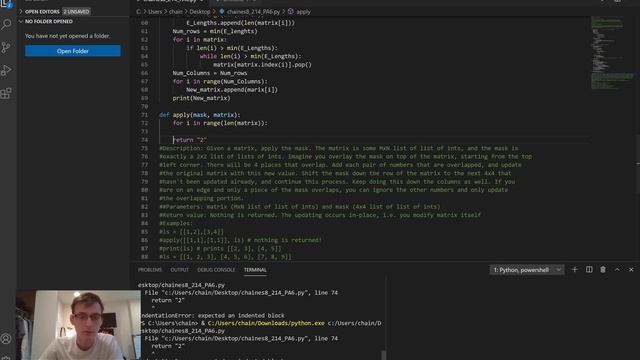This screenshot has height=360, width=640.
Task: Click line 71 def apply(mask, matrix)
Action: [200, 115]
